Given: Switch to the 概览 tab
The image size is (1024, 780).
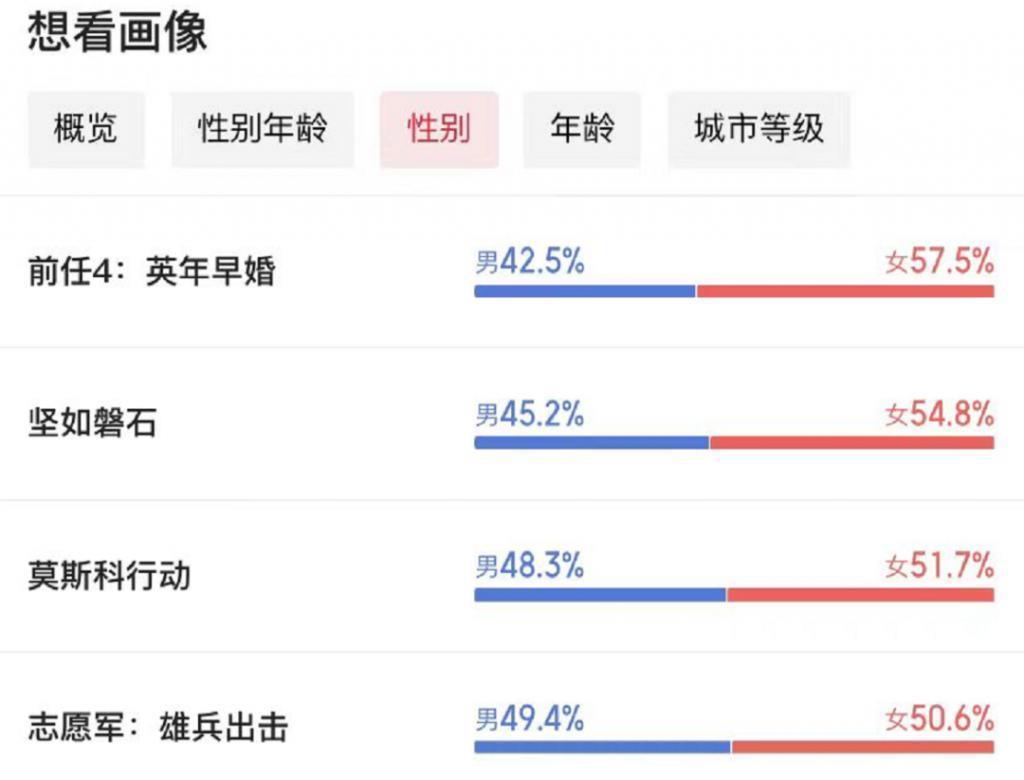Looking at the screenshot, I should tap(85, 129).
